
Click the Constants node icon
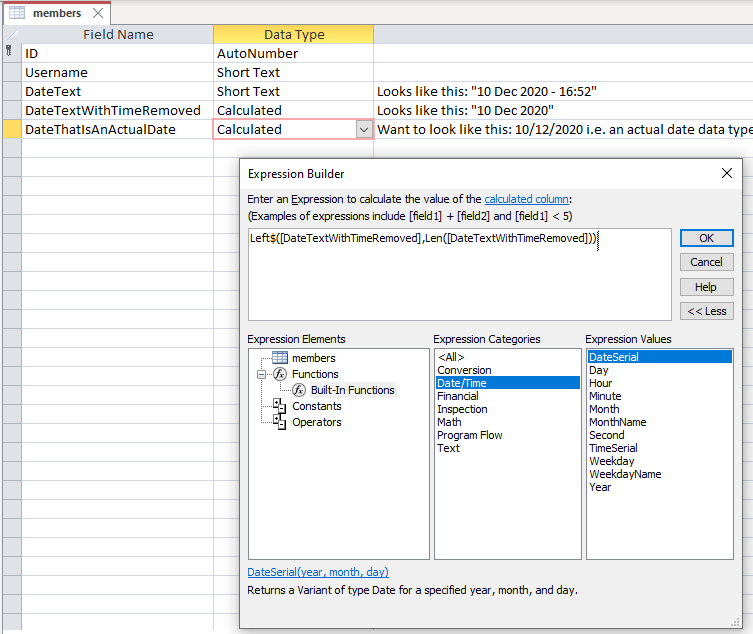pos(279,406)
